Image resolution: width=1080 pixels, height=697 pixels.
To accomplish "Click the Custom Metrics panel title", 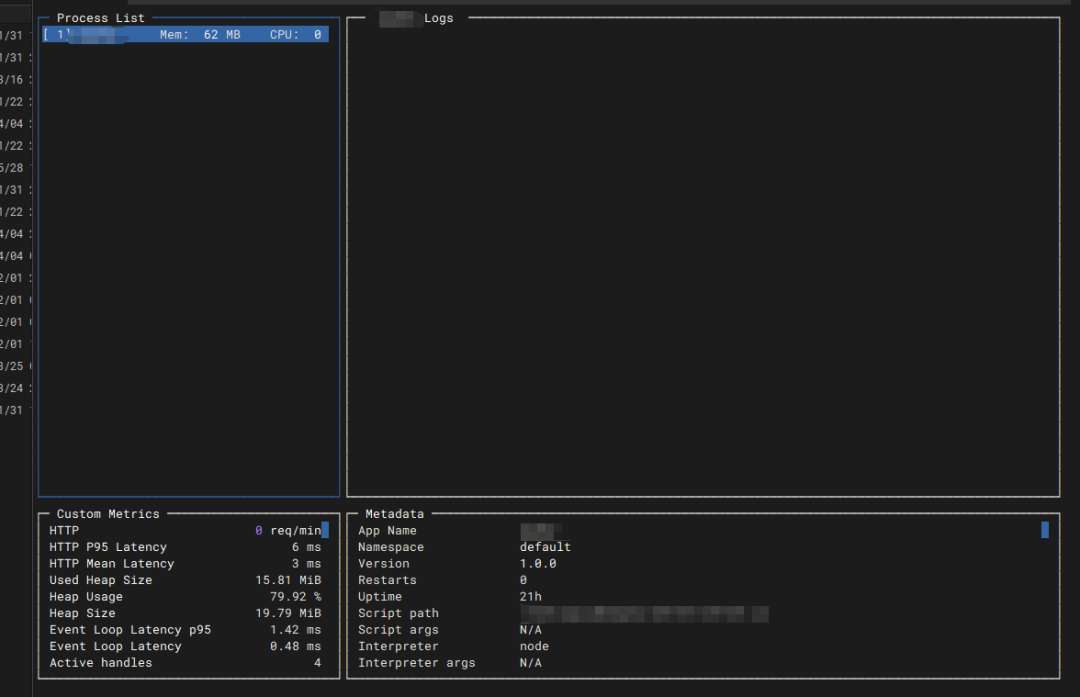I will point(108,514).
